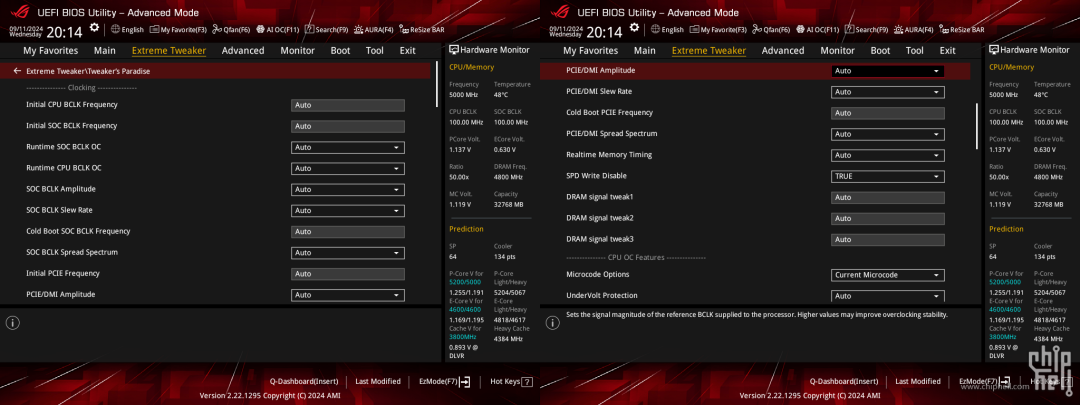Image resolution: width=1080 pixels, height=405 pixels.
Task: Select Extreme Tweaker tab in the Clocking screenshot
Action: click(169, 50)
